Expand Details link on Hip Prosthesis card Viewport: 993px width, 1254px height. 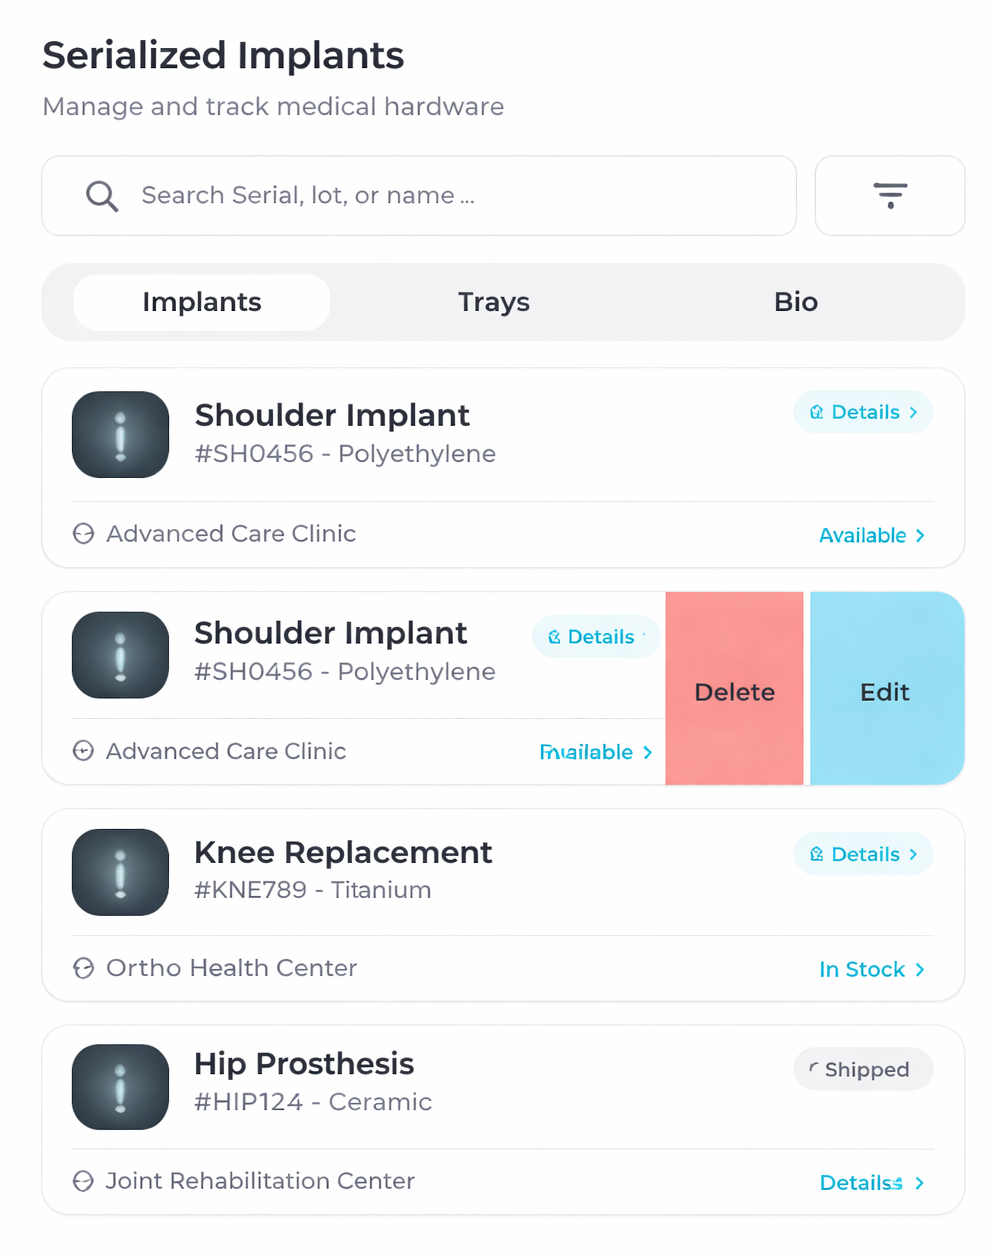871,1183
